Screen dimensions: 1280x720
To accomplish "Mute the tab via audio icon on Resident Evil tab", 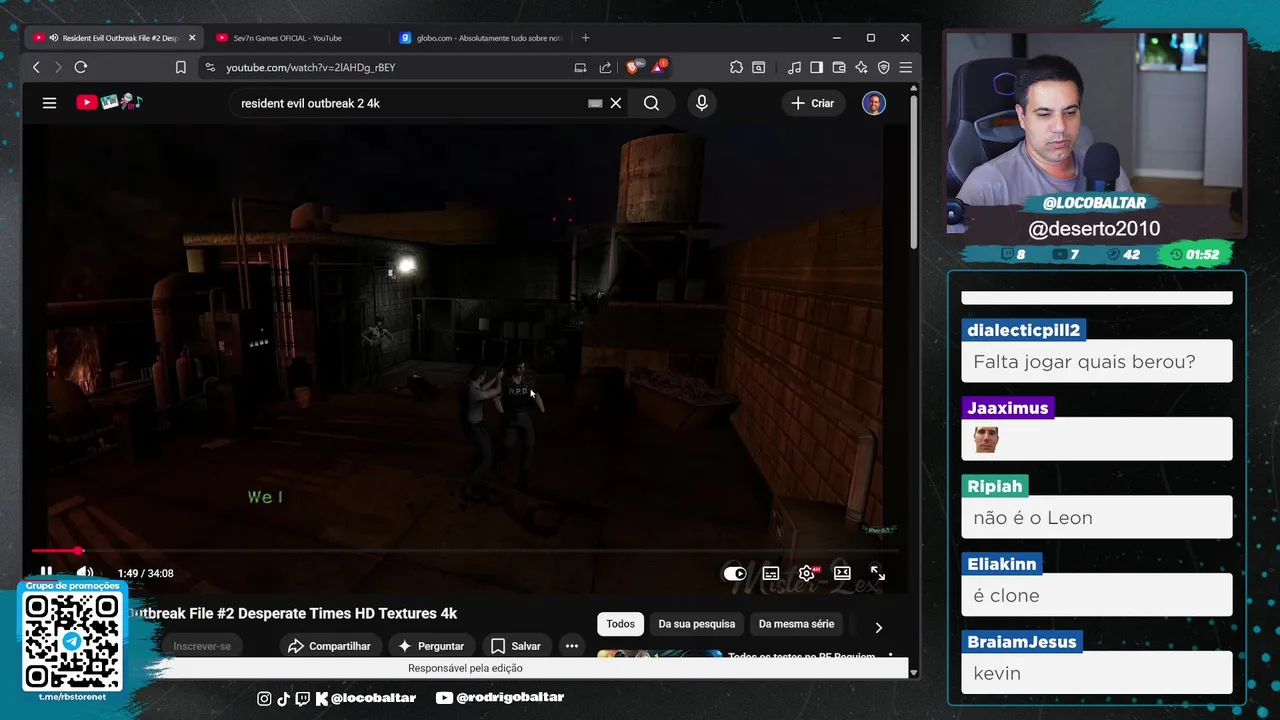I will (x=53, y=38).
